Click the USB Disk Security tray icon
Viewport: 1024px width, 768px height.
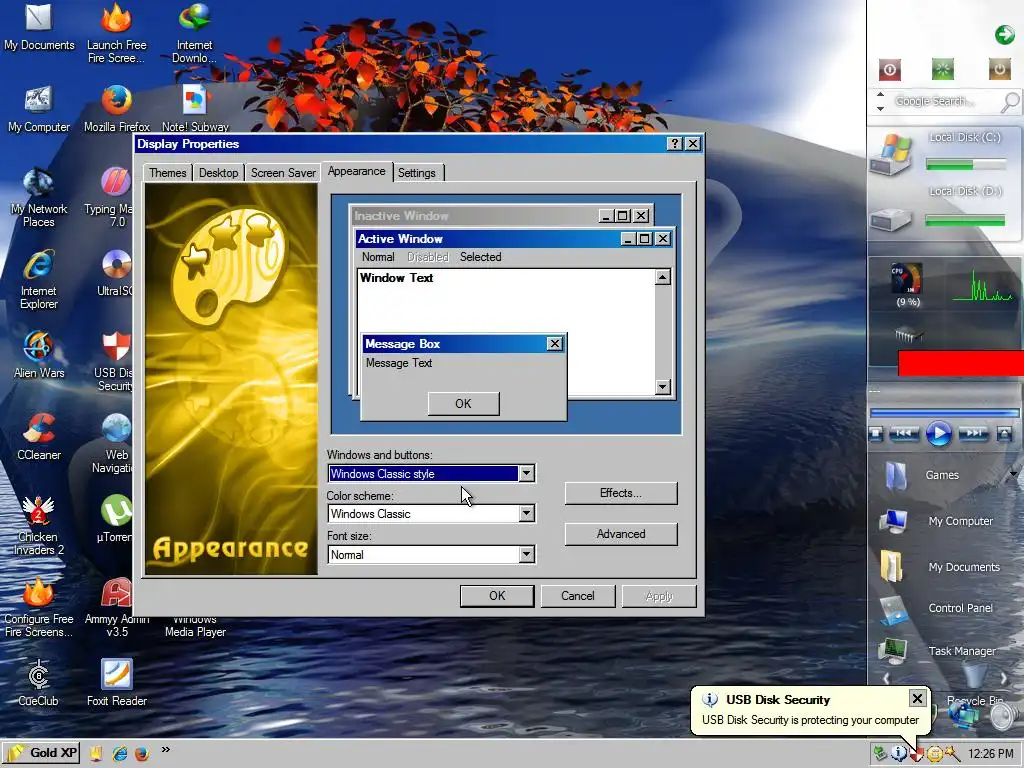click(x=917, y=756)
